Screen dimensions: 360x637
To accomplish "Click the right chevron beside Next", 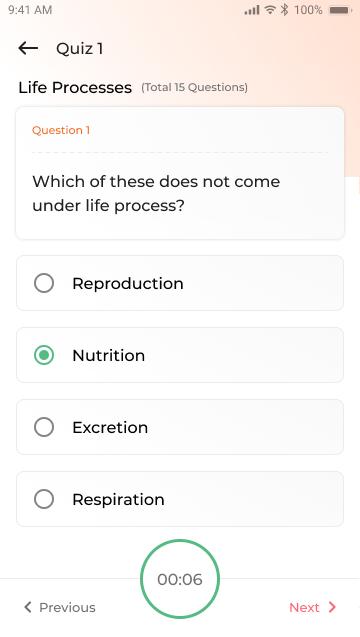I will tap(332, 607).
